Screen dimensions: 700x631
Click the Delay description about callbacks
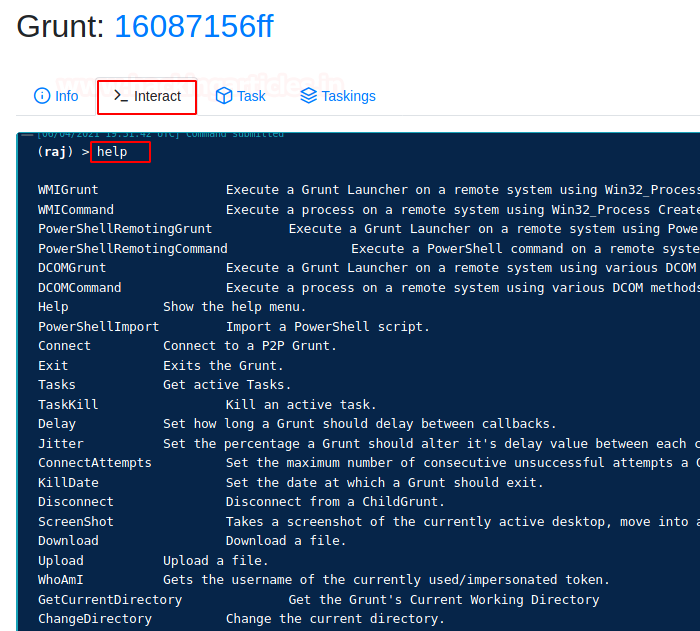360,424
